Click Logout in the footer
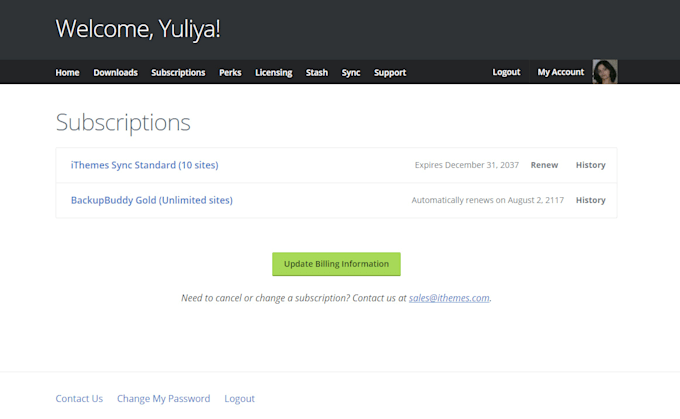This screenshot has height=419, width=680. pos(239,399)
